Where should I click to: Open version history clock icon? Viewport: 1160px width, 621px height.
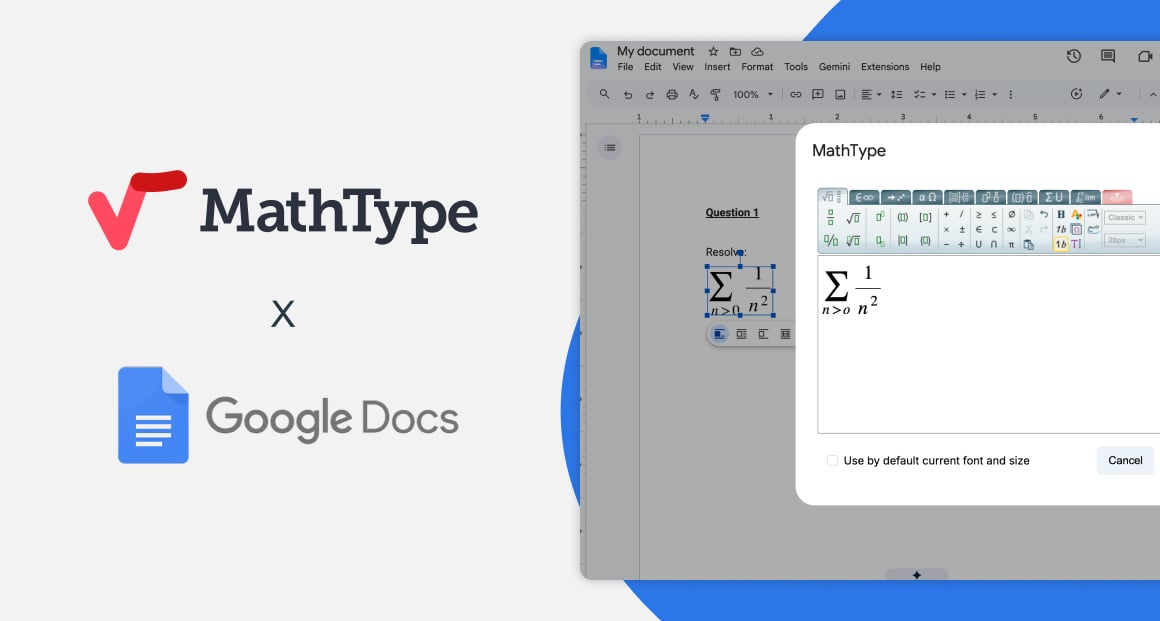click(1073, 56)
